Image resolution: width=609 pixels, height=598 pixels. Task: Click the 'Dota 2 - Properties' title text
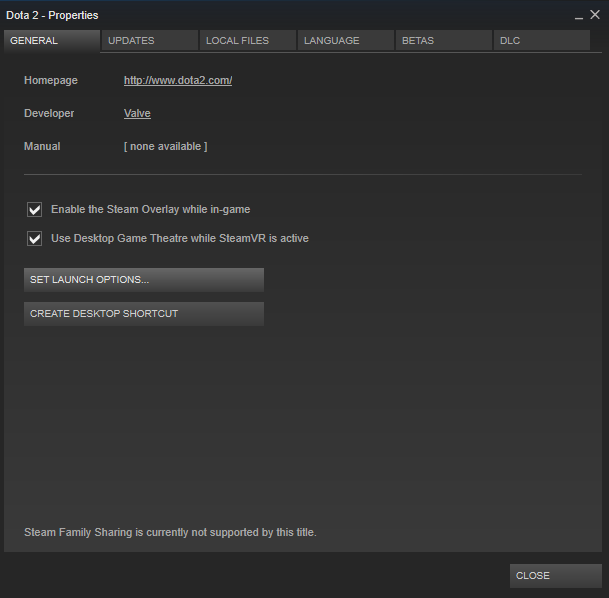coord(52,15)
